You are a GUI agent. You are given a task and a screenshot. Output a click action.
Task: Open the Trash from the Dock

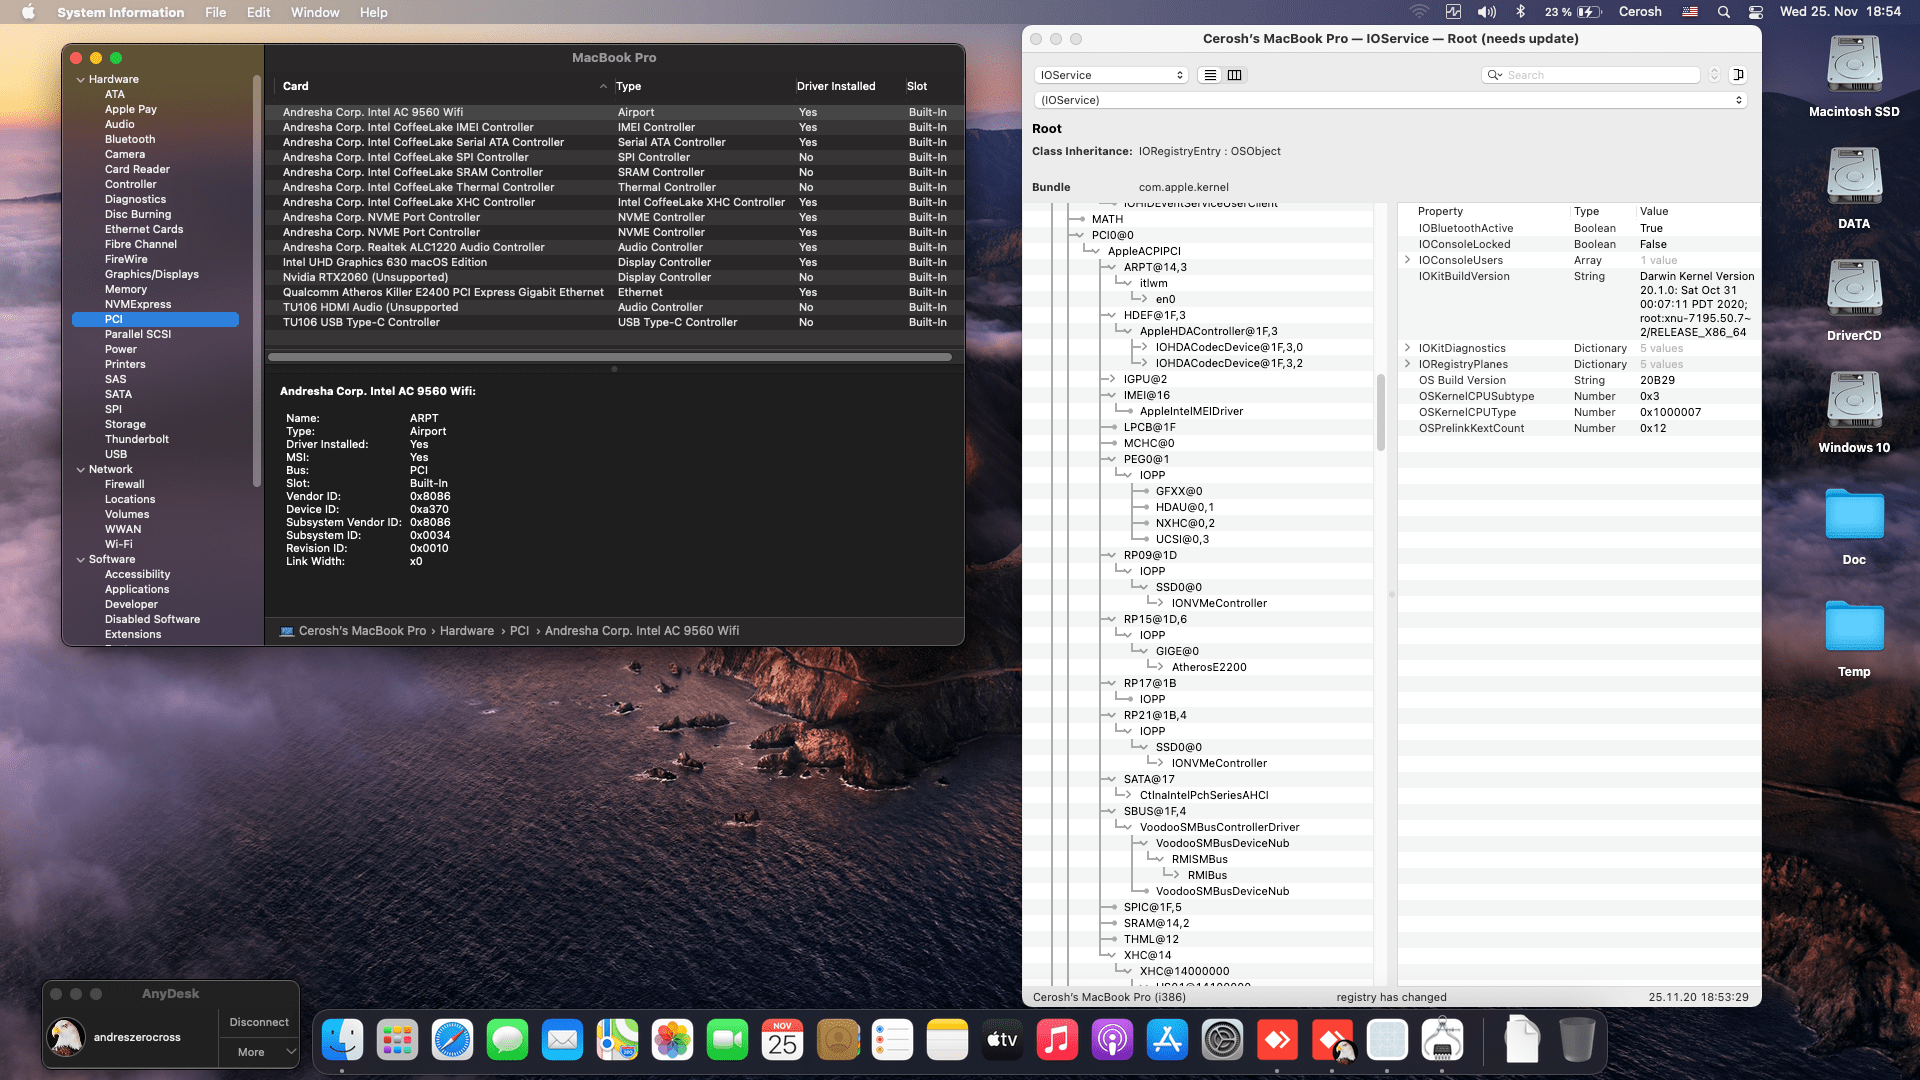pyautogui.click(x=1578, y=1040)
